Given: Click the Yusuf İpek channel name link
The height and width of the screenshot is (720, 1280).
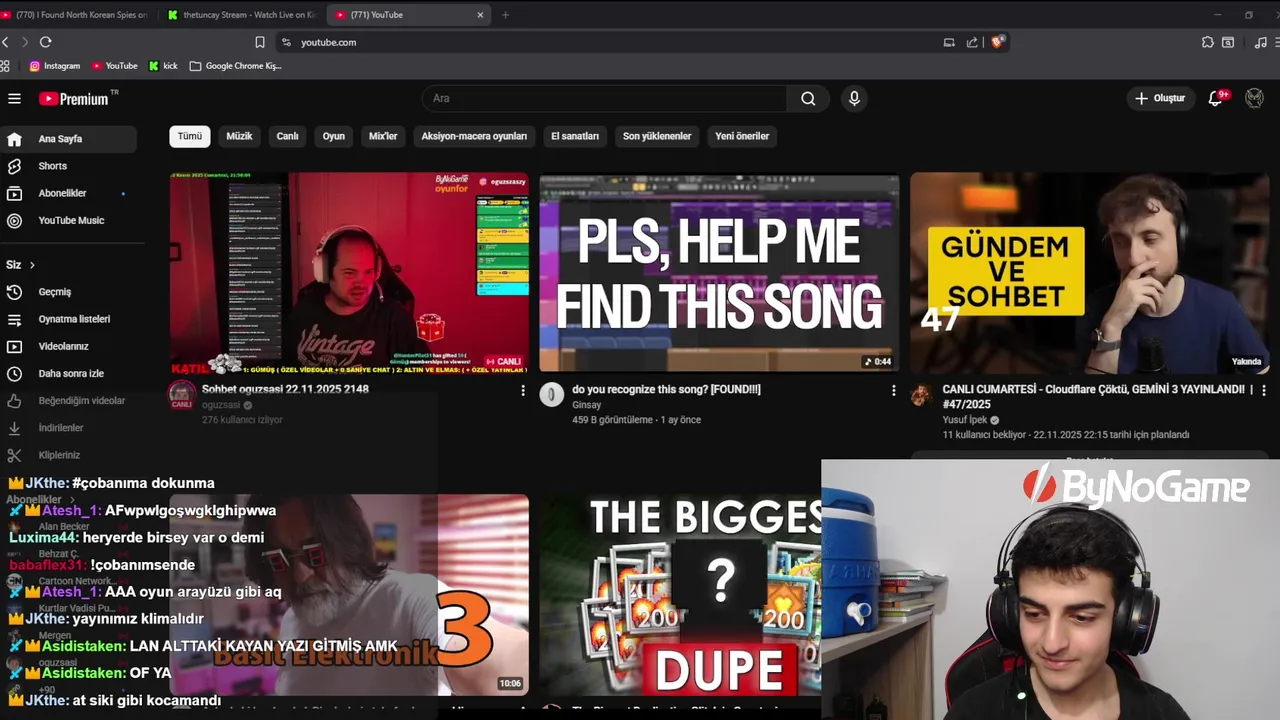Looking at the screenshot, I should [965, 420].
